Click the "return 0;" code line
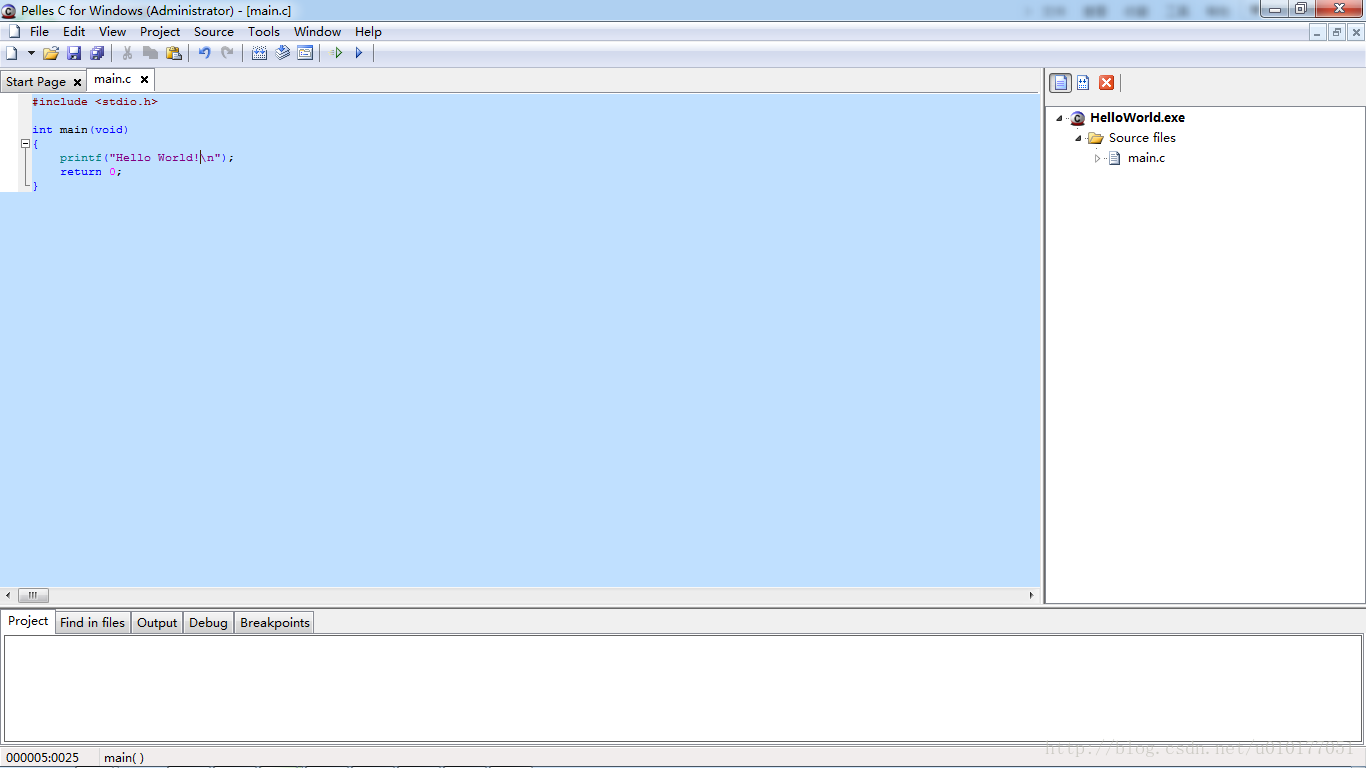This screenshot has height=768, width=1366. tap(90, 172)
